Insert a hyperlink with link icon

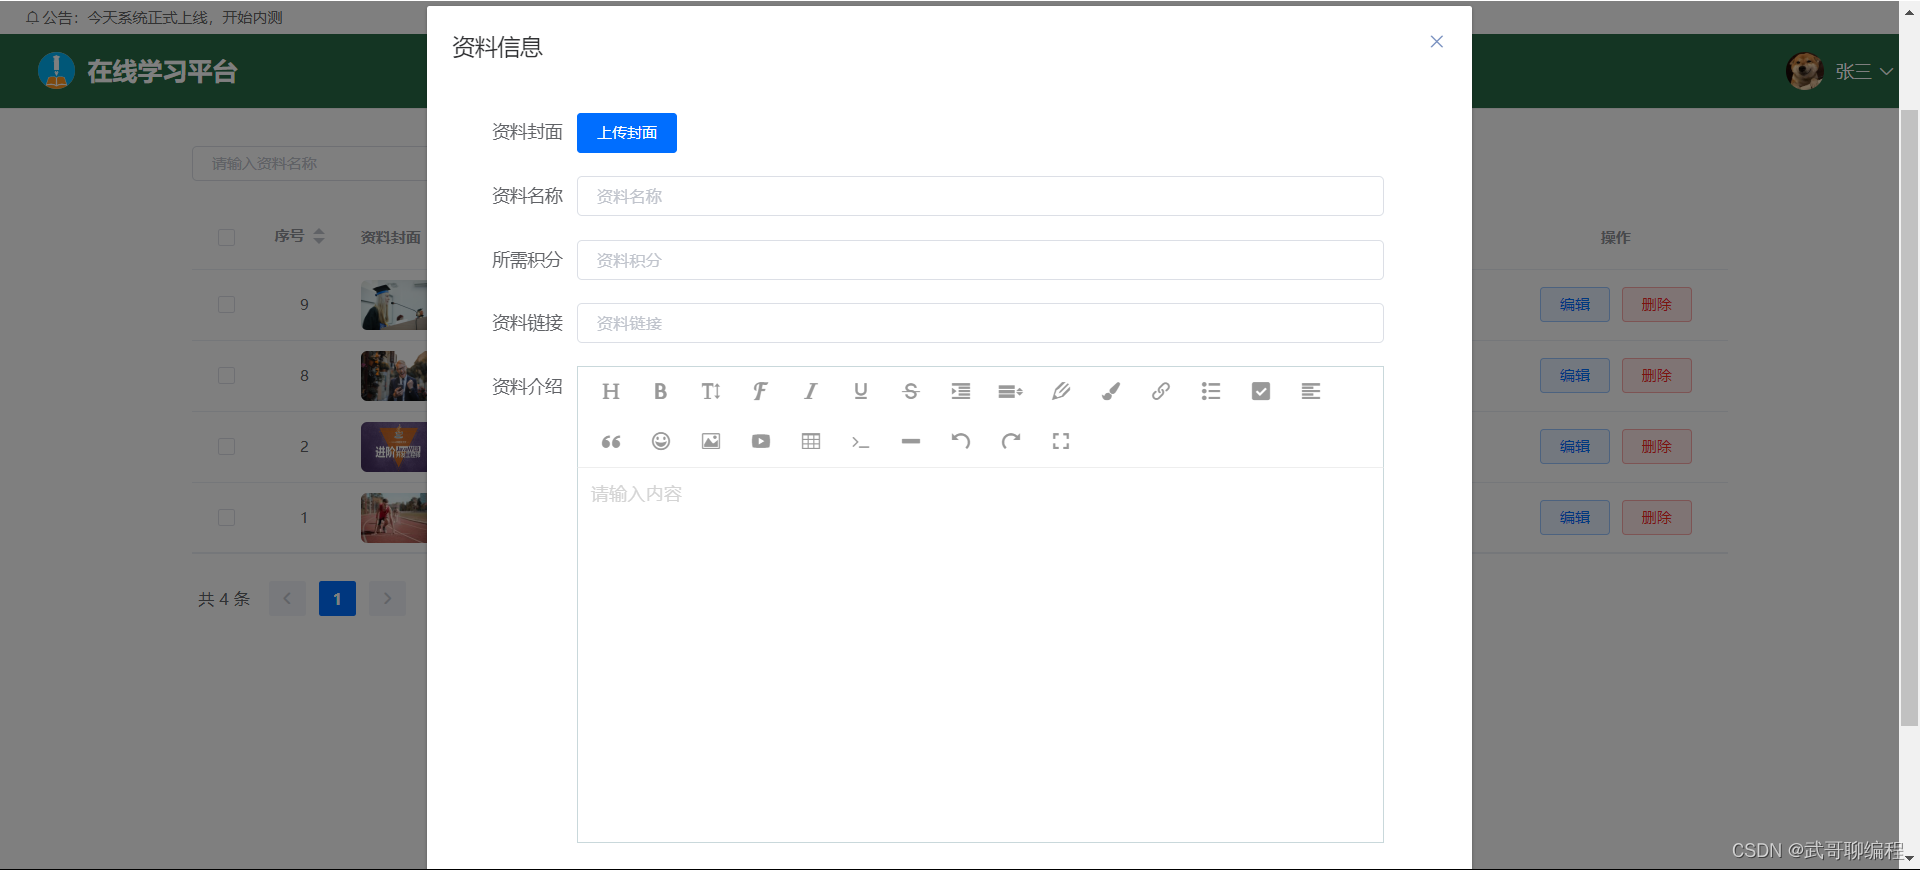click(1161, 391)
